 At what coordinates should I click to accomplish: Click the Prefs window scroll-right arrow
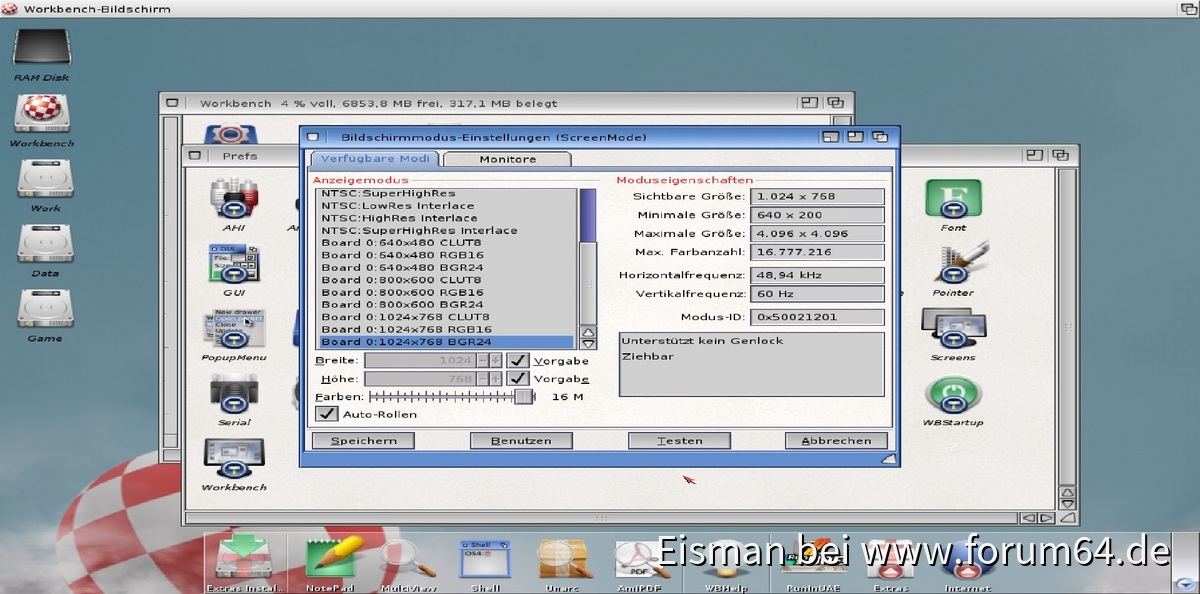point(1047,518)
